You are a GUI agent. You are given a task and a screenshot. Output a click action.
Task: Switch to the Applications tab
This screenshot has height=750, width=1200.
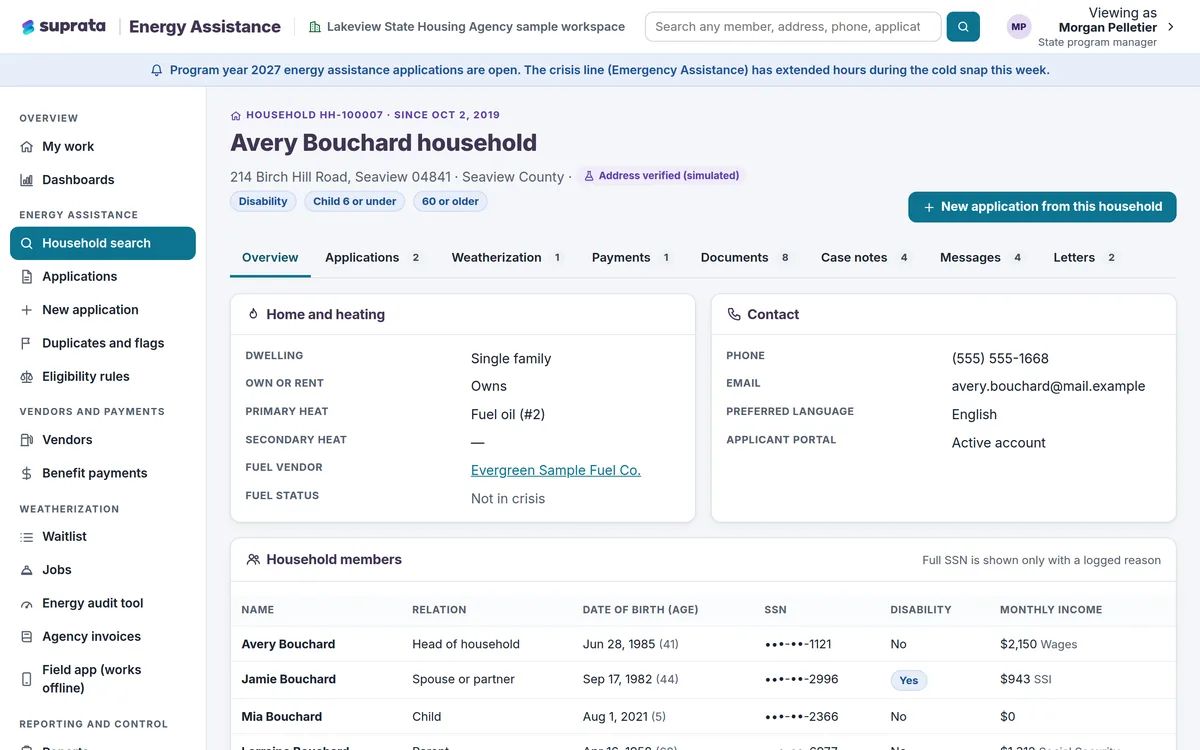click(373, 257)
